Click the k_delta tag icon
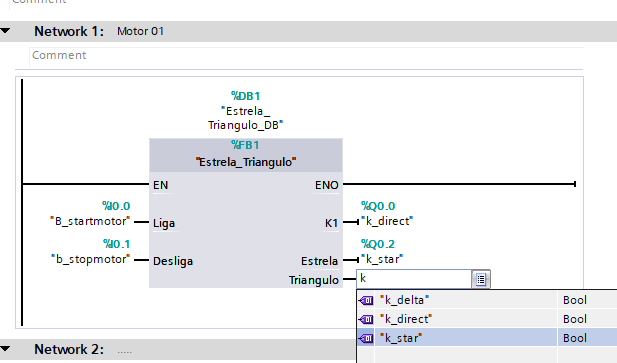Screen dimensions: 617x363 coord(366,300)
